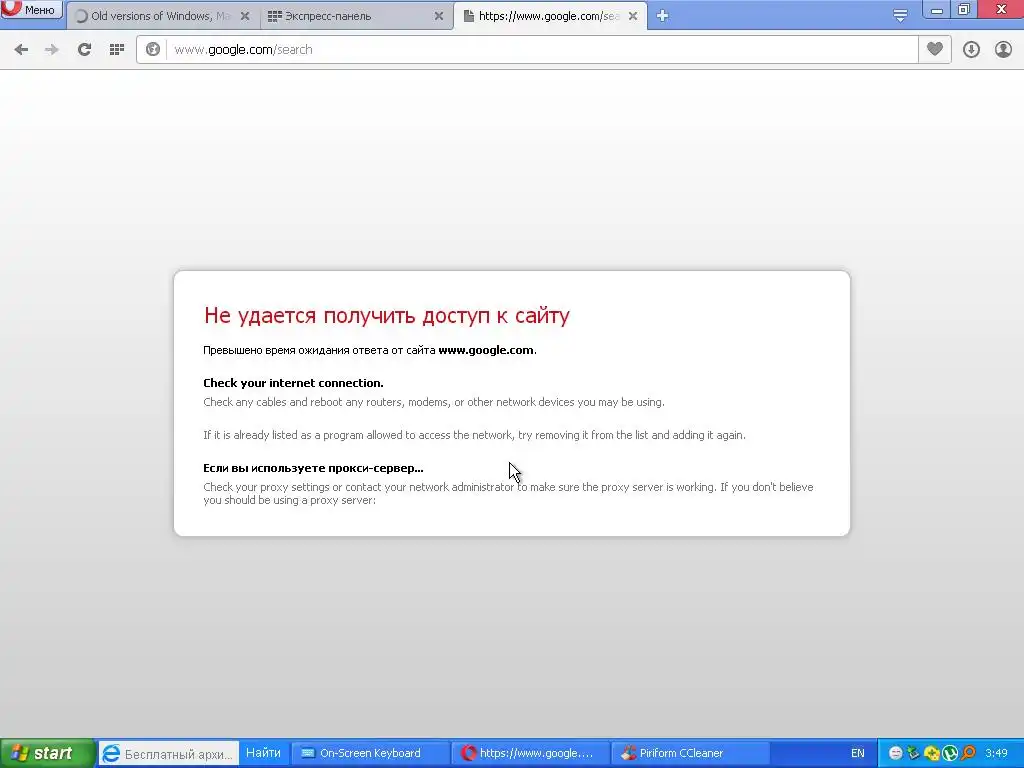
Task: Click the orange magnifier tray icon
Action: (968, 754)
